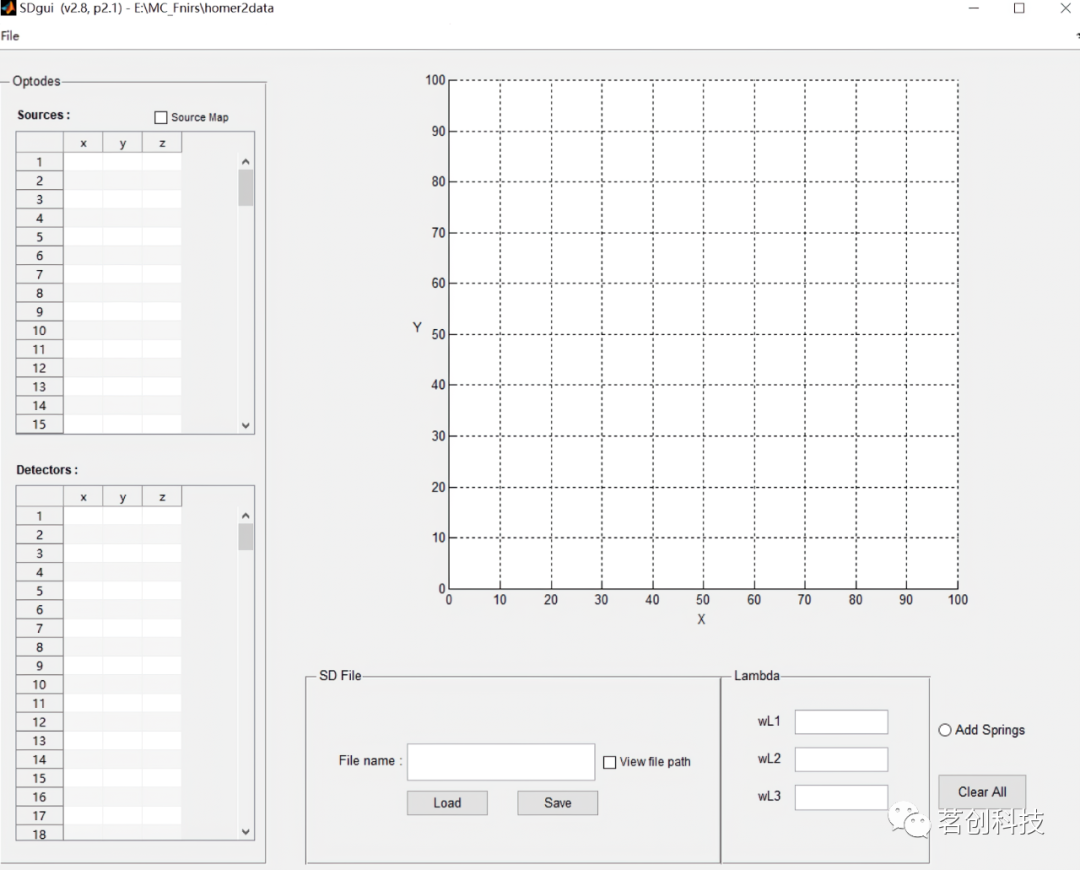The width and height of the screenshot is (1080, 870).
Task: Select row 15 header in Sources table
Action: [39, 424]
